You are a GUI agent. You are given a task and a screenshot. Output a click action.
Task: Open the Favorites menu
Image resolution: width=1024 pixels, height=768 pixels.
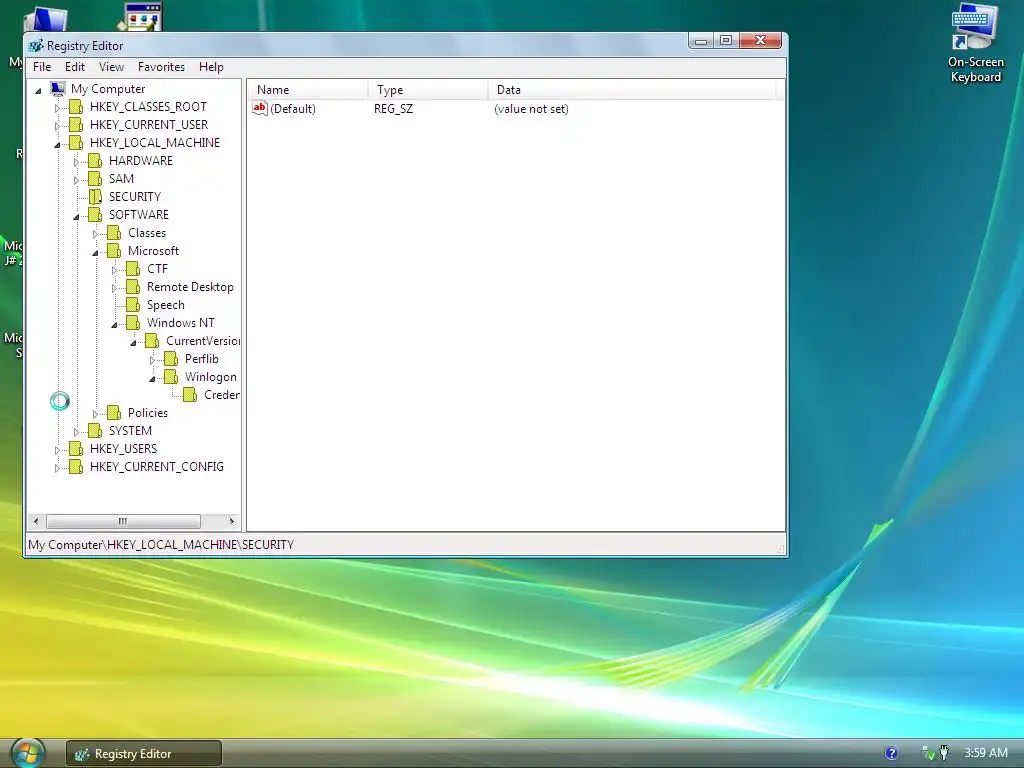coord(161,67)
